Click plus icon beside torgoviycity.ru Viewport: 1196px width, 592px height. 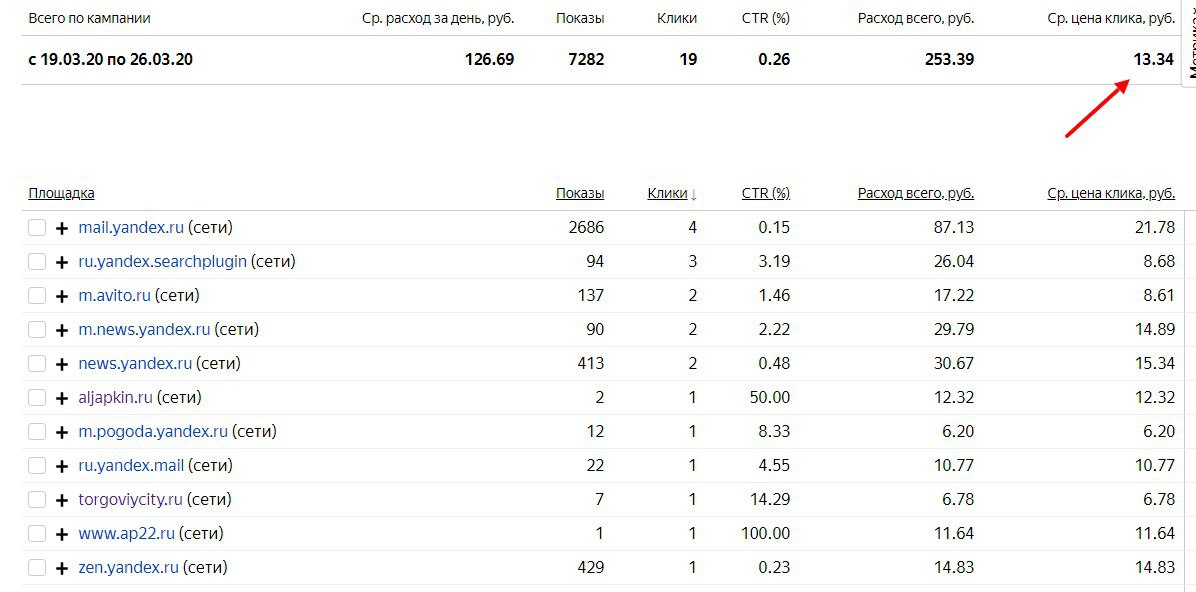(x=62, y=500)
